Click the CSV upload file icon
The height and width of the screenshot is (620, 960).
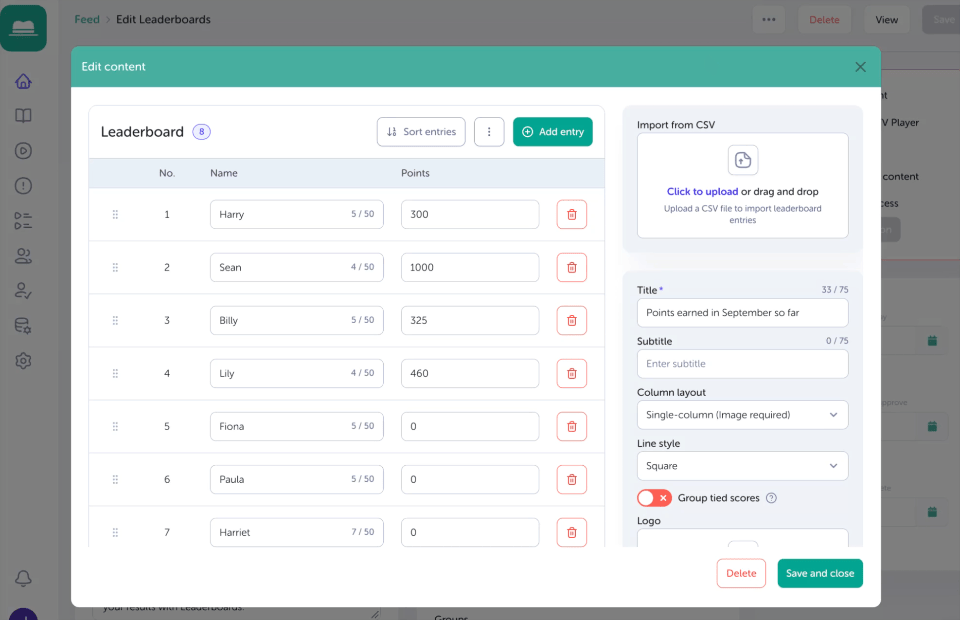click(x=743, y=160)
